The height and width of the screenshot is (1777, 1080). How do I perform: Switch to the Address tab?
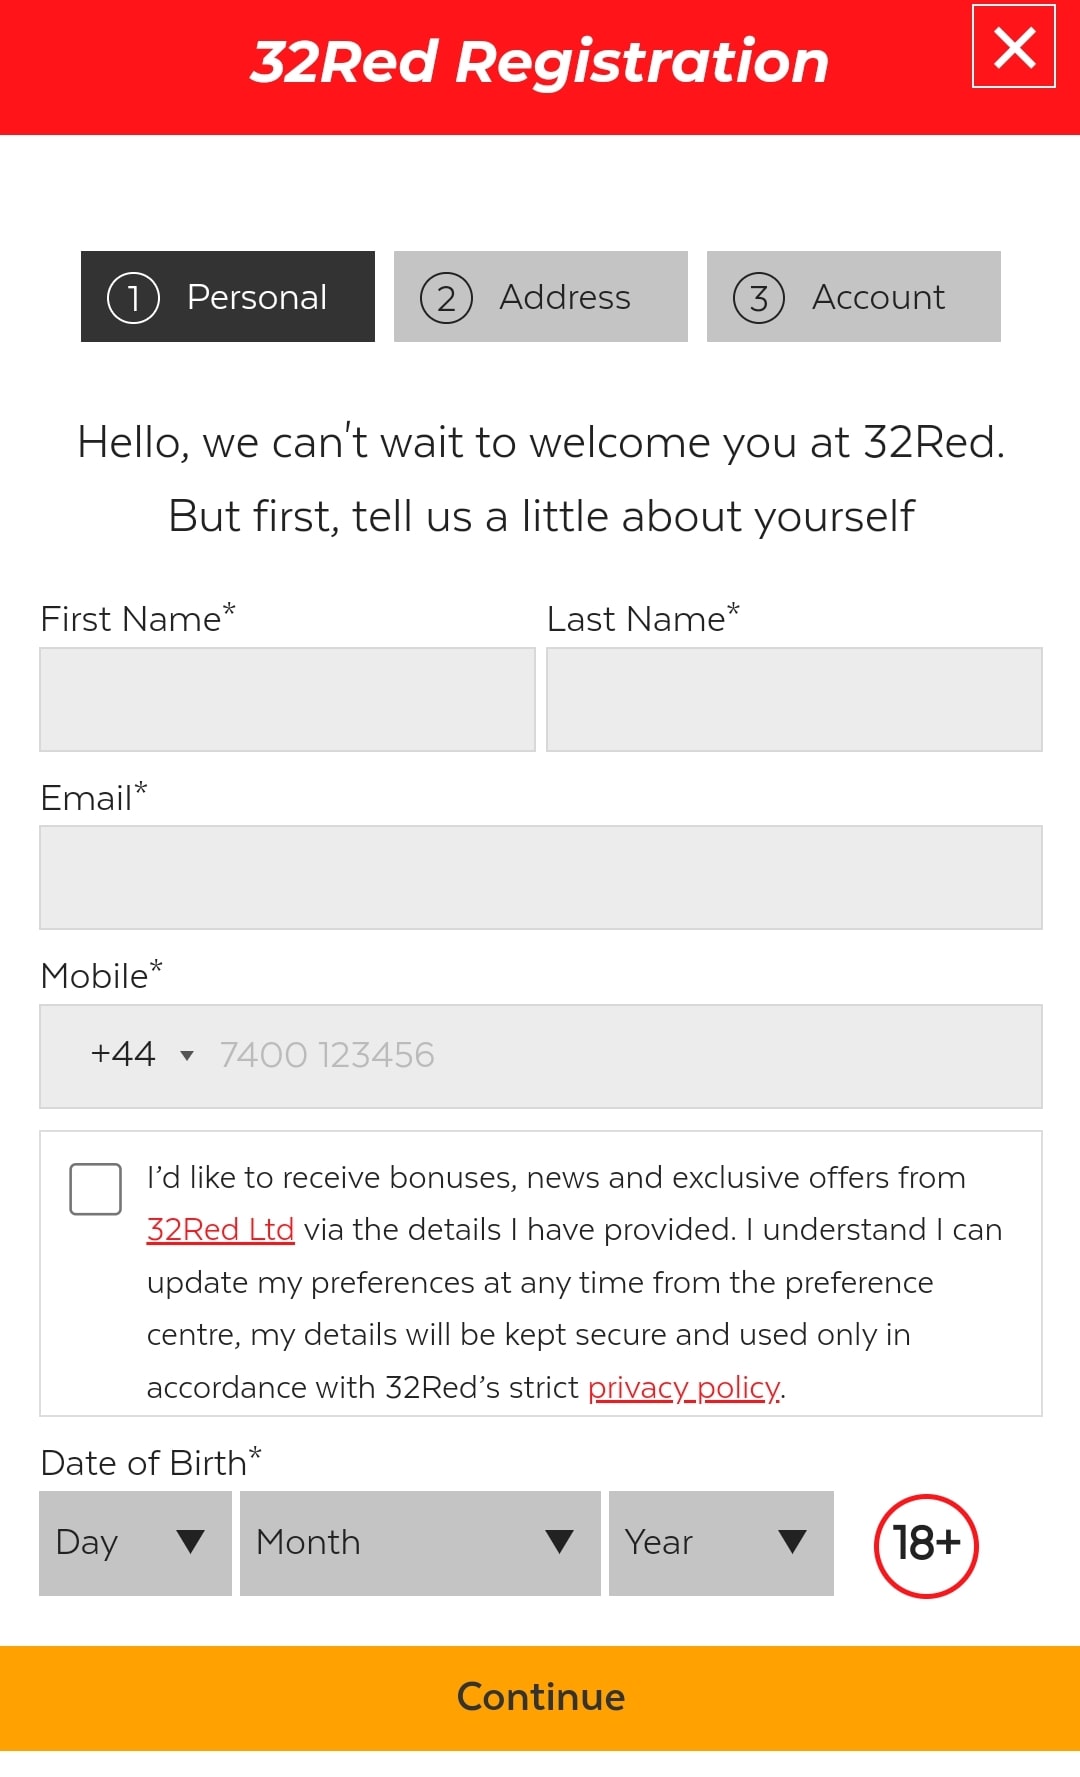click(541, 296)
